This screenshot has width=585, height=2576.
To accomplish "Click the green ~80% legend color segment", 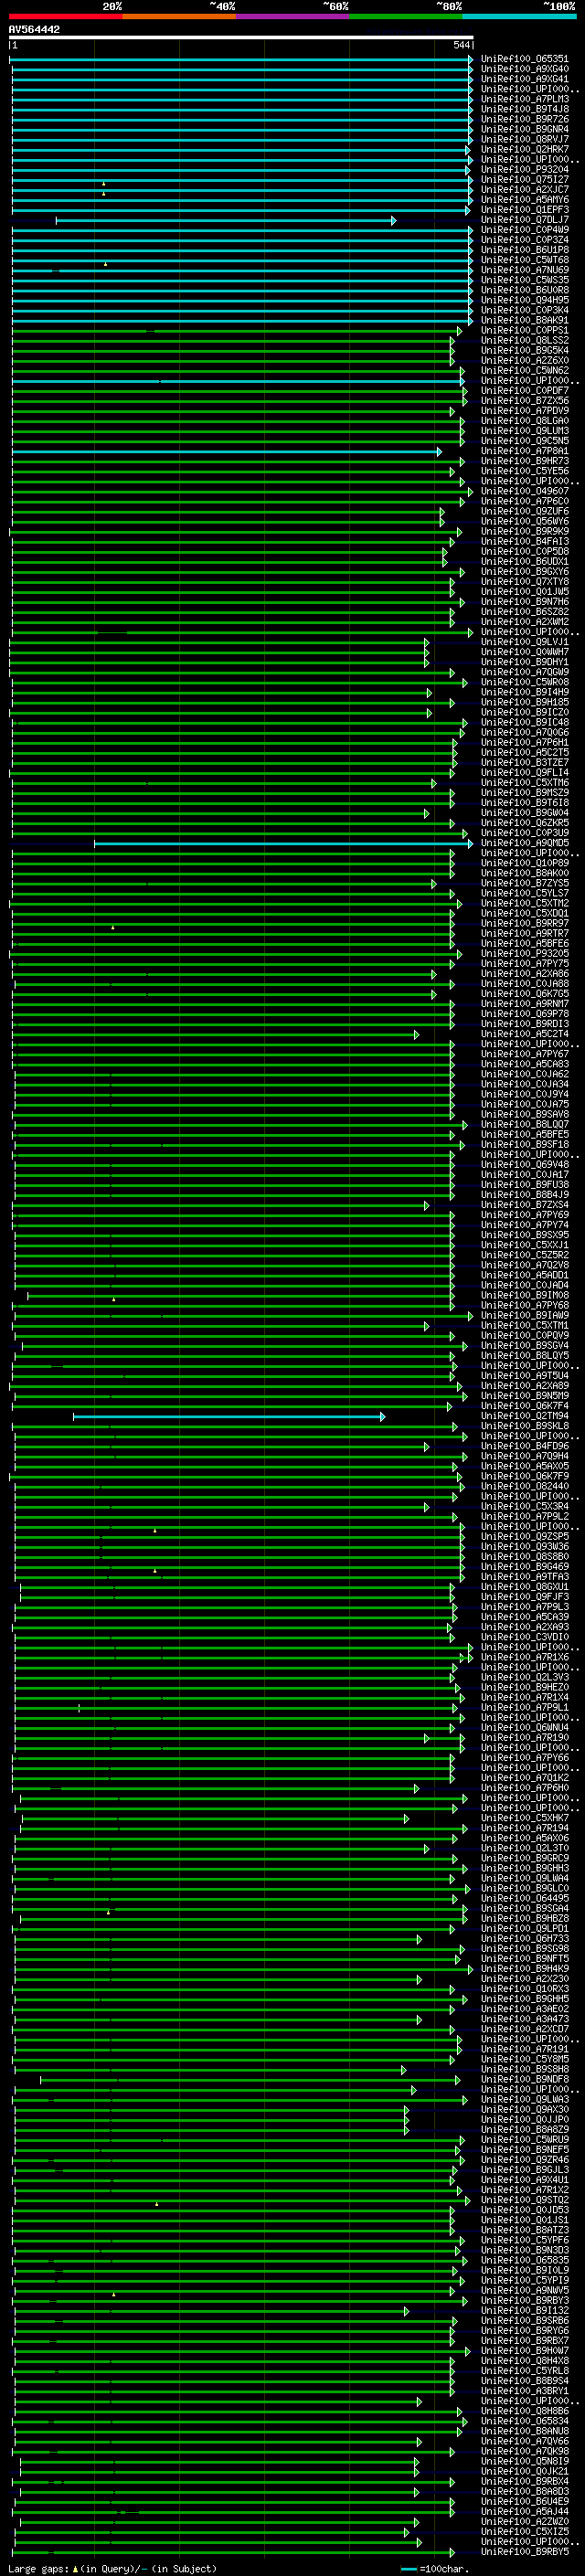I will click(x=406, y=16).
